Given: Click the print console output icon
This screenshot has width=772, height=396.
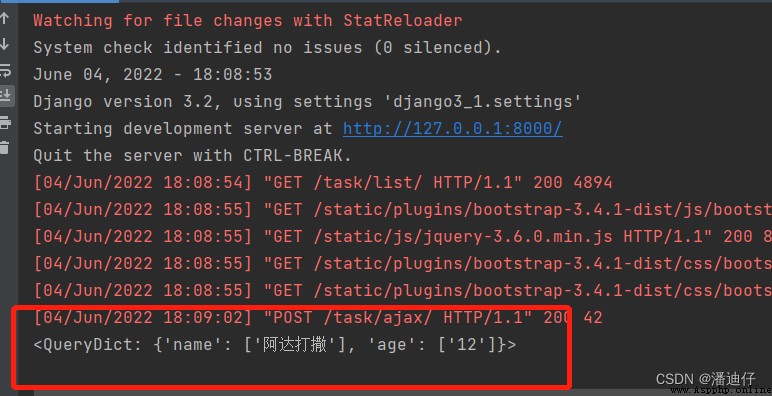Looking at the screenshot, I should 5,122.
